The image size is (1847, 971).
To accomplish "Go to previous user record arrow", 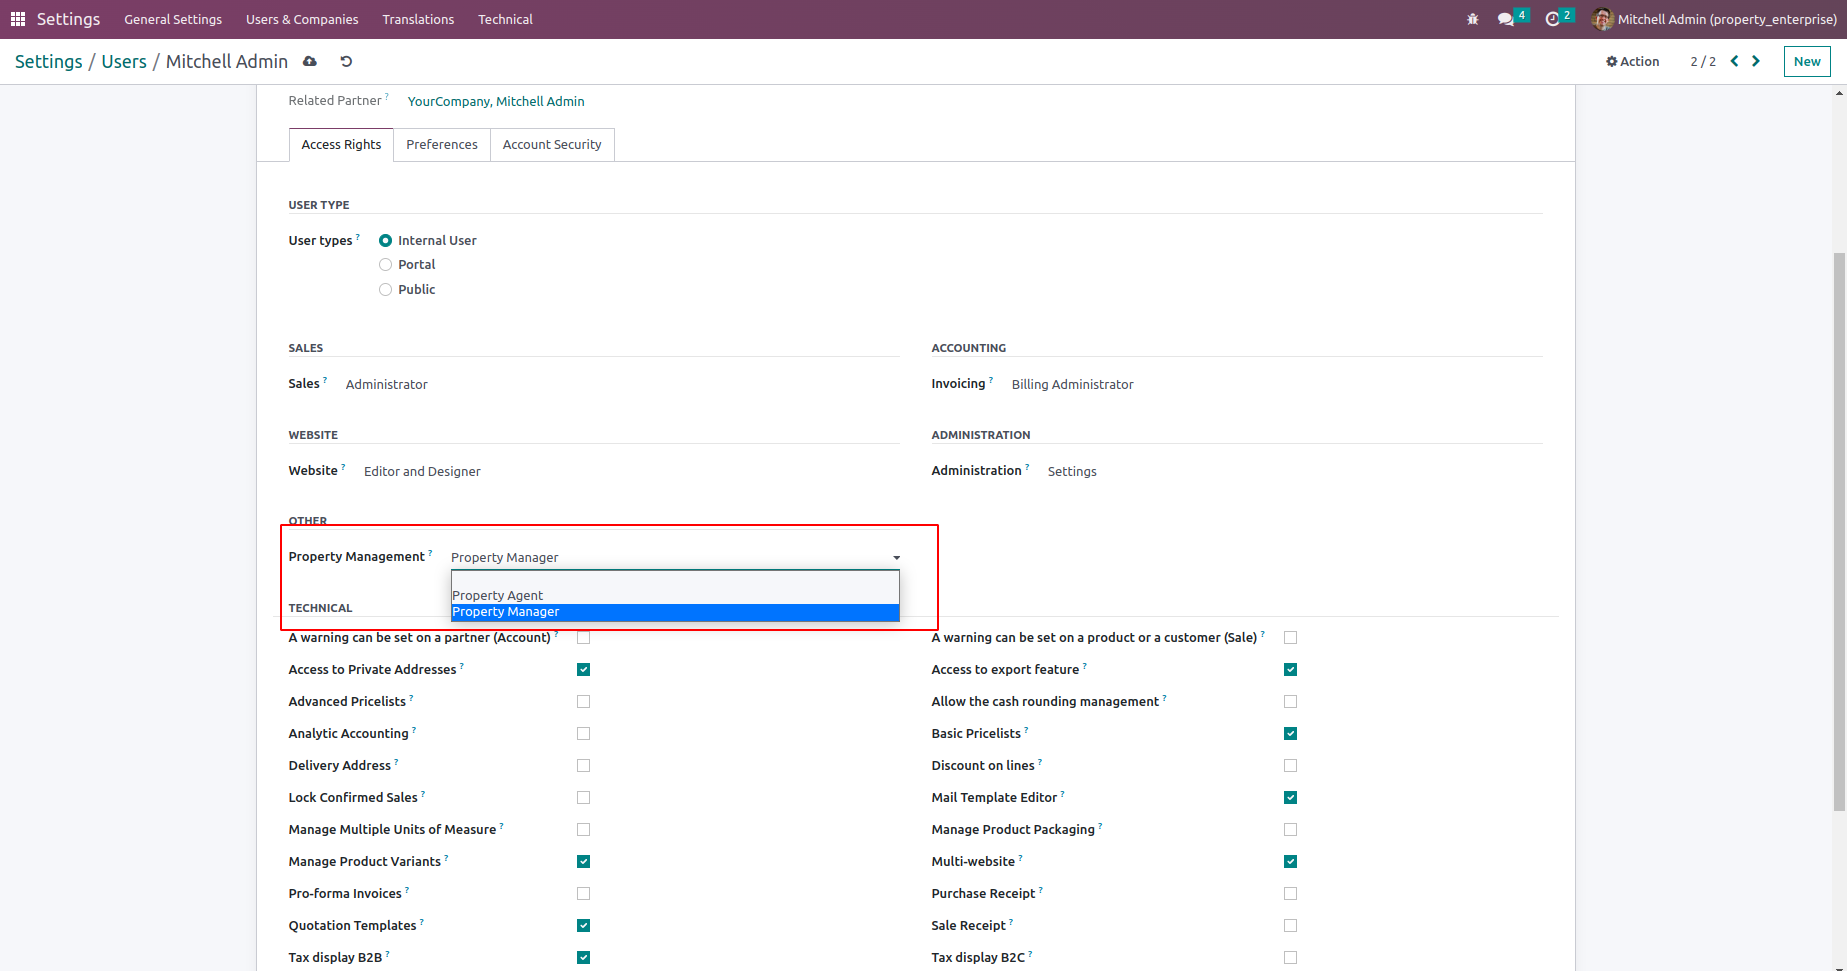I will 1735,61.
